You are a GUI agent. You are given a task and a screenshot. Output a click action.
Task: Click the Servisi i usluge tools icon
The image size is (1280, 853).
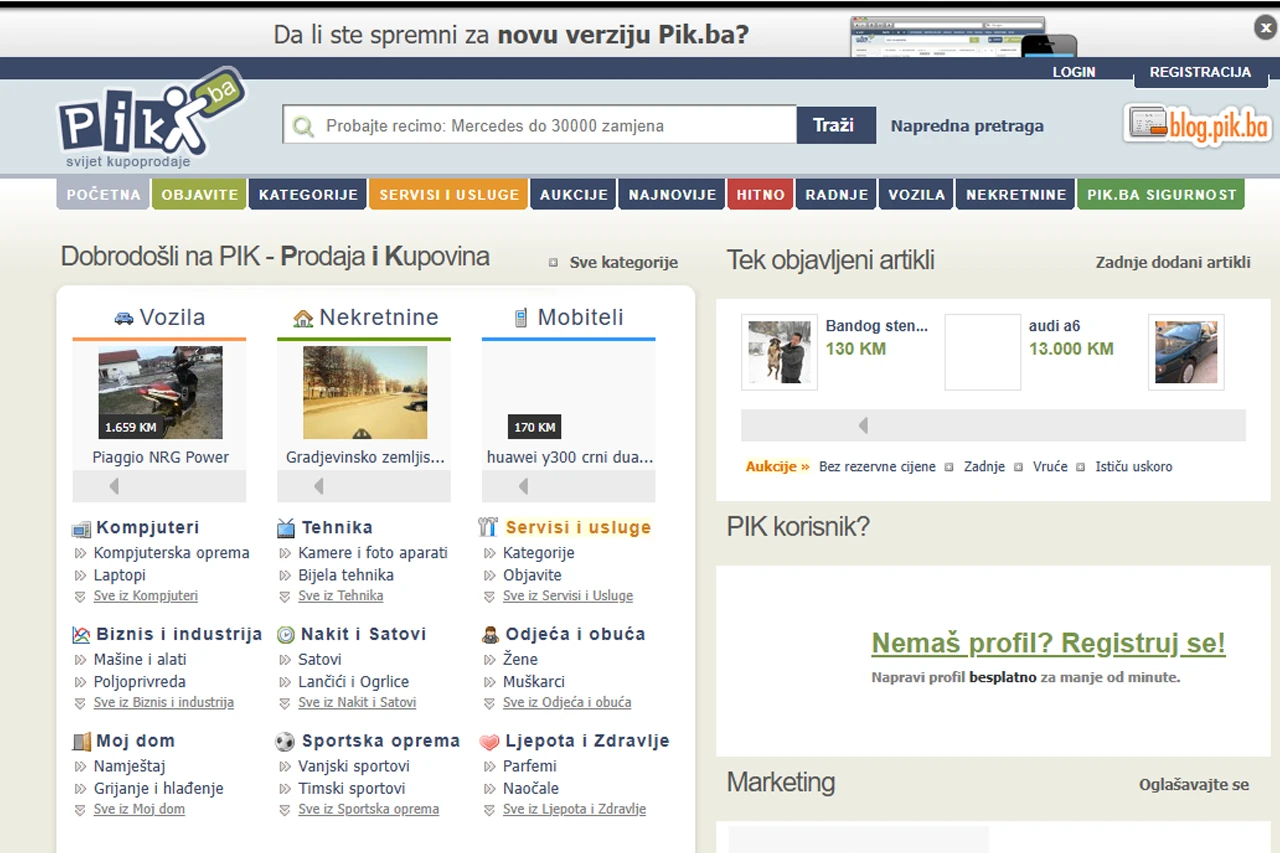click(x=488, y=527)
